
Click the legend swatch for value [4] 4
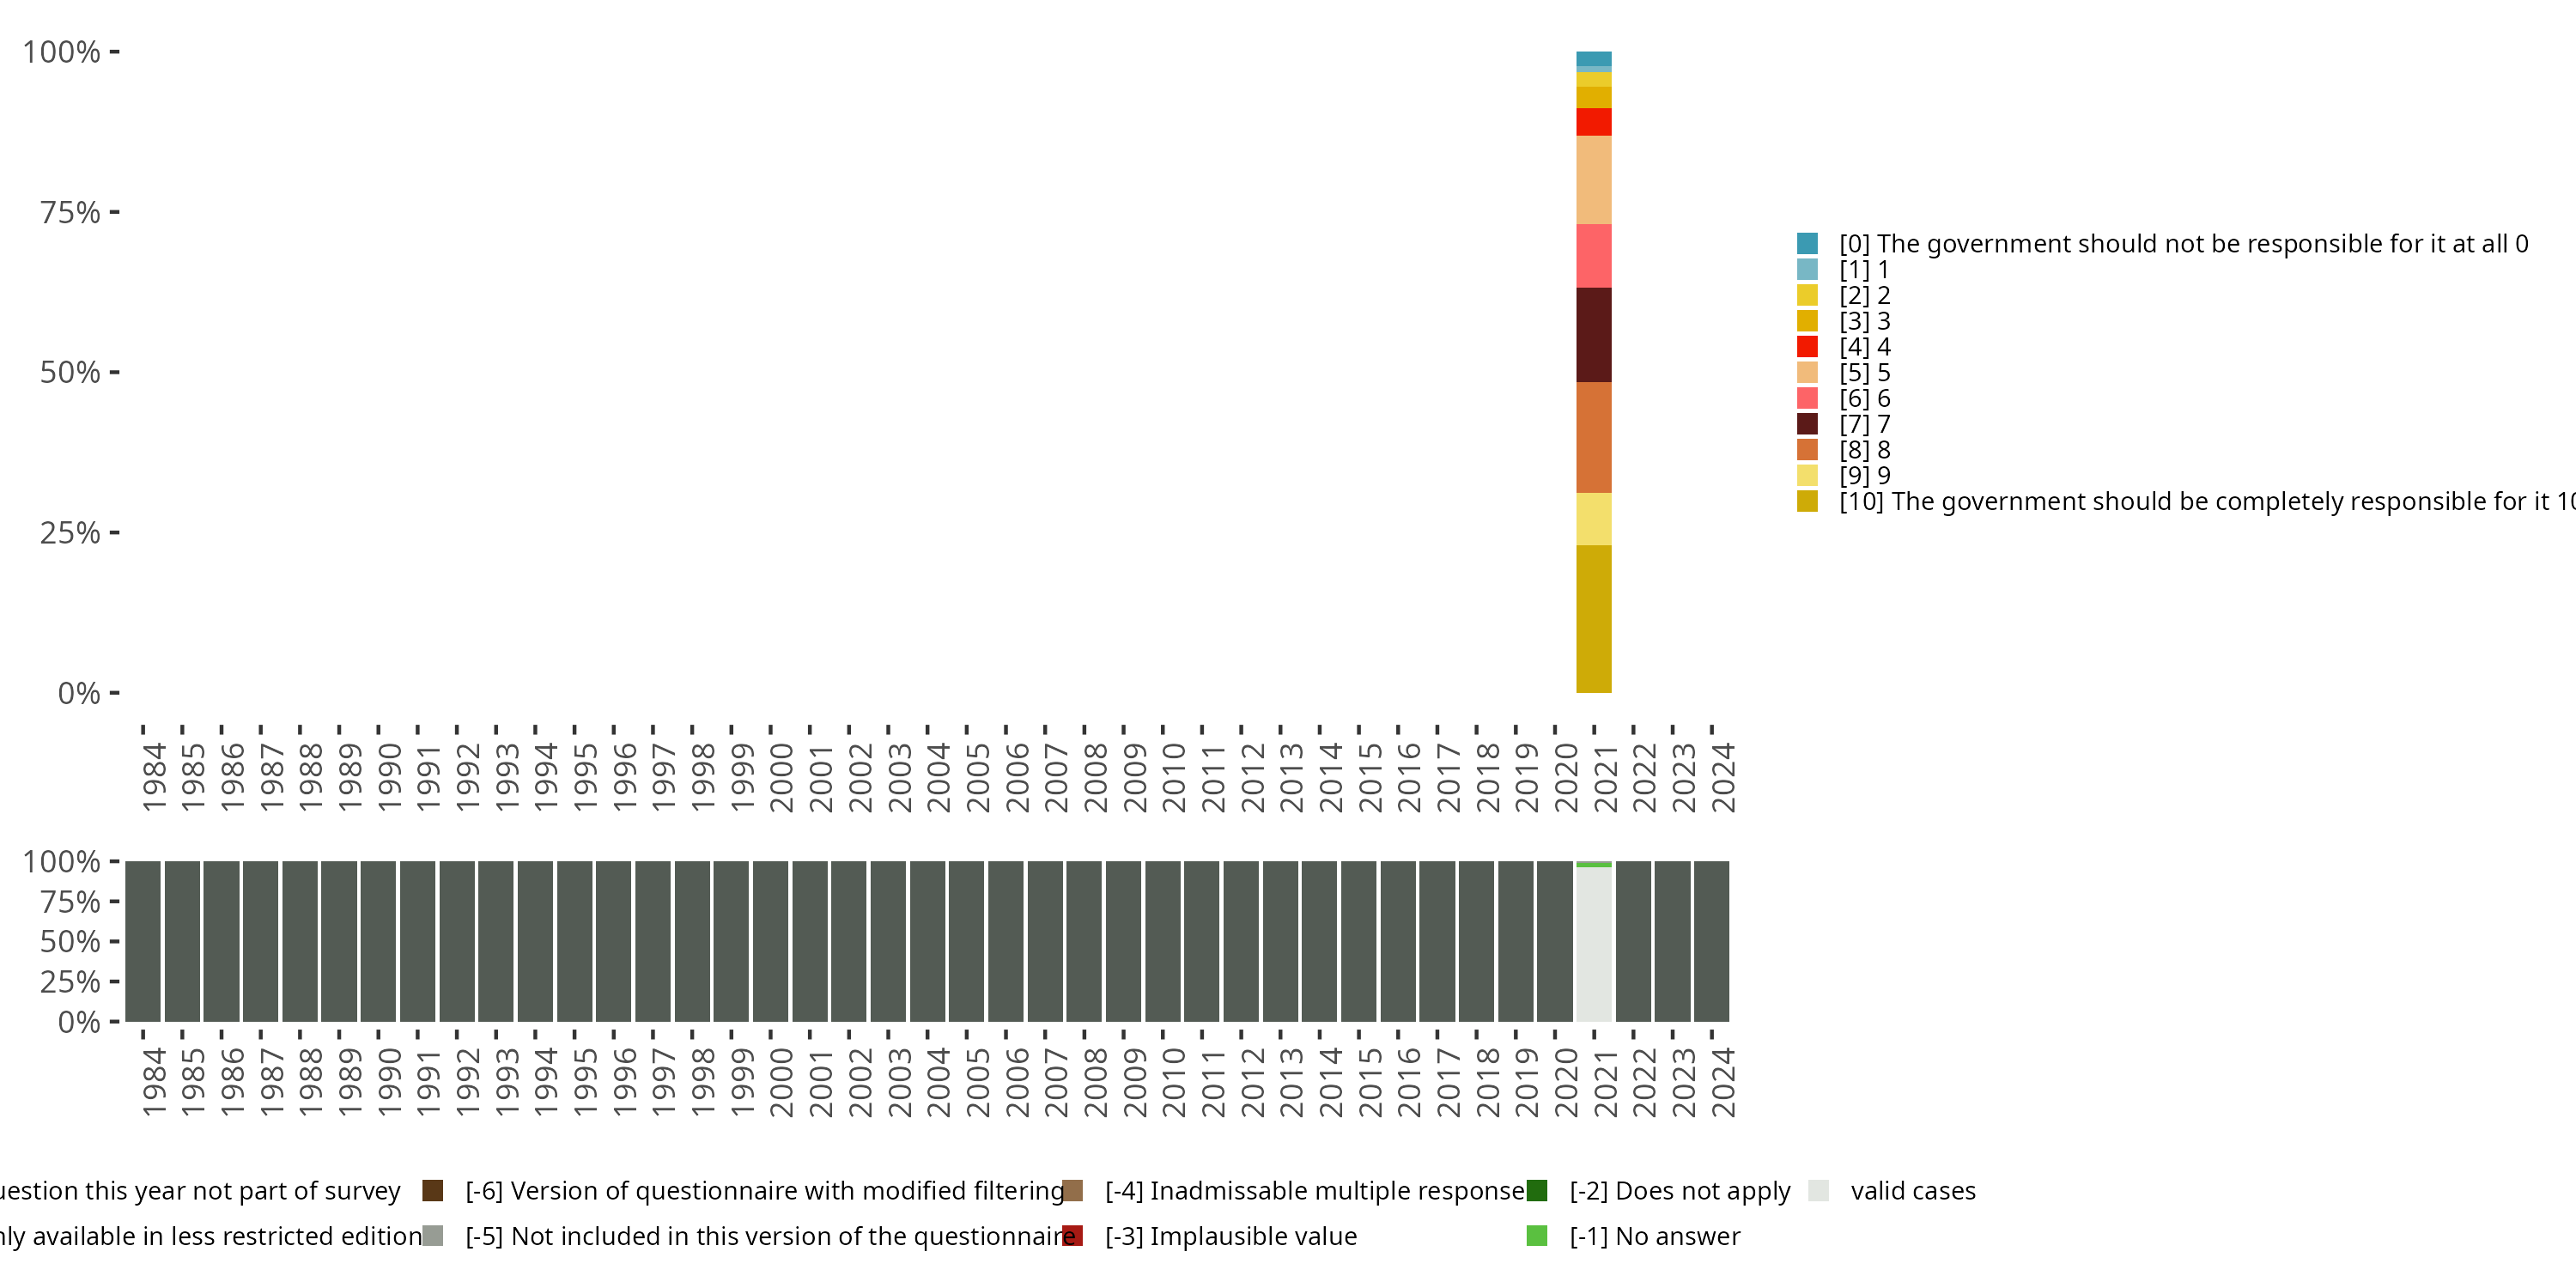pyautogui.click(x=1807, y=347)
